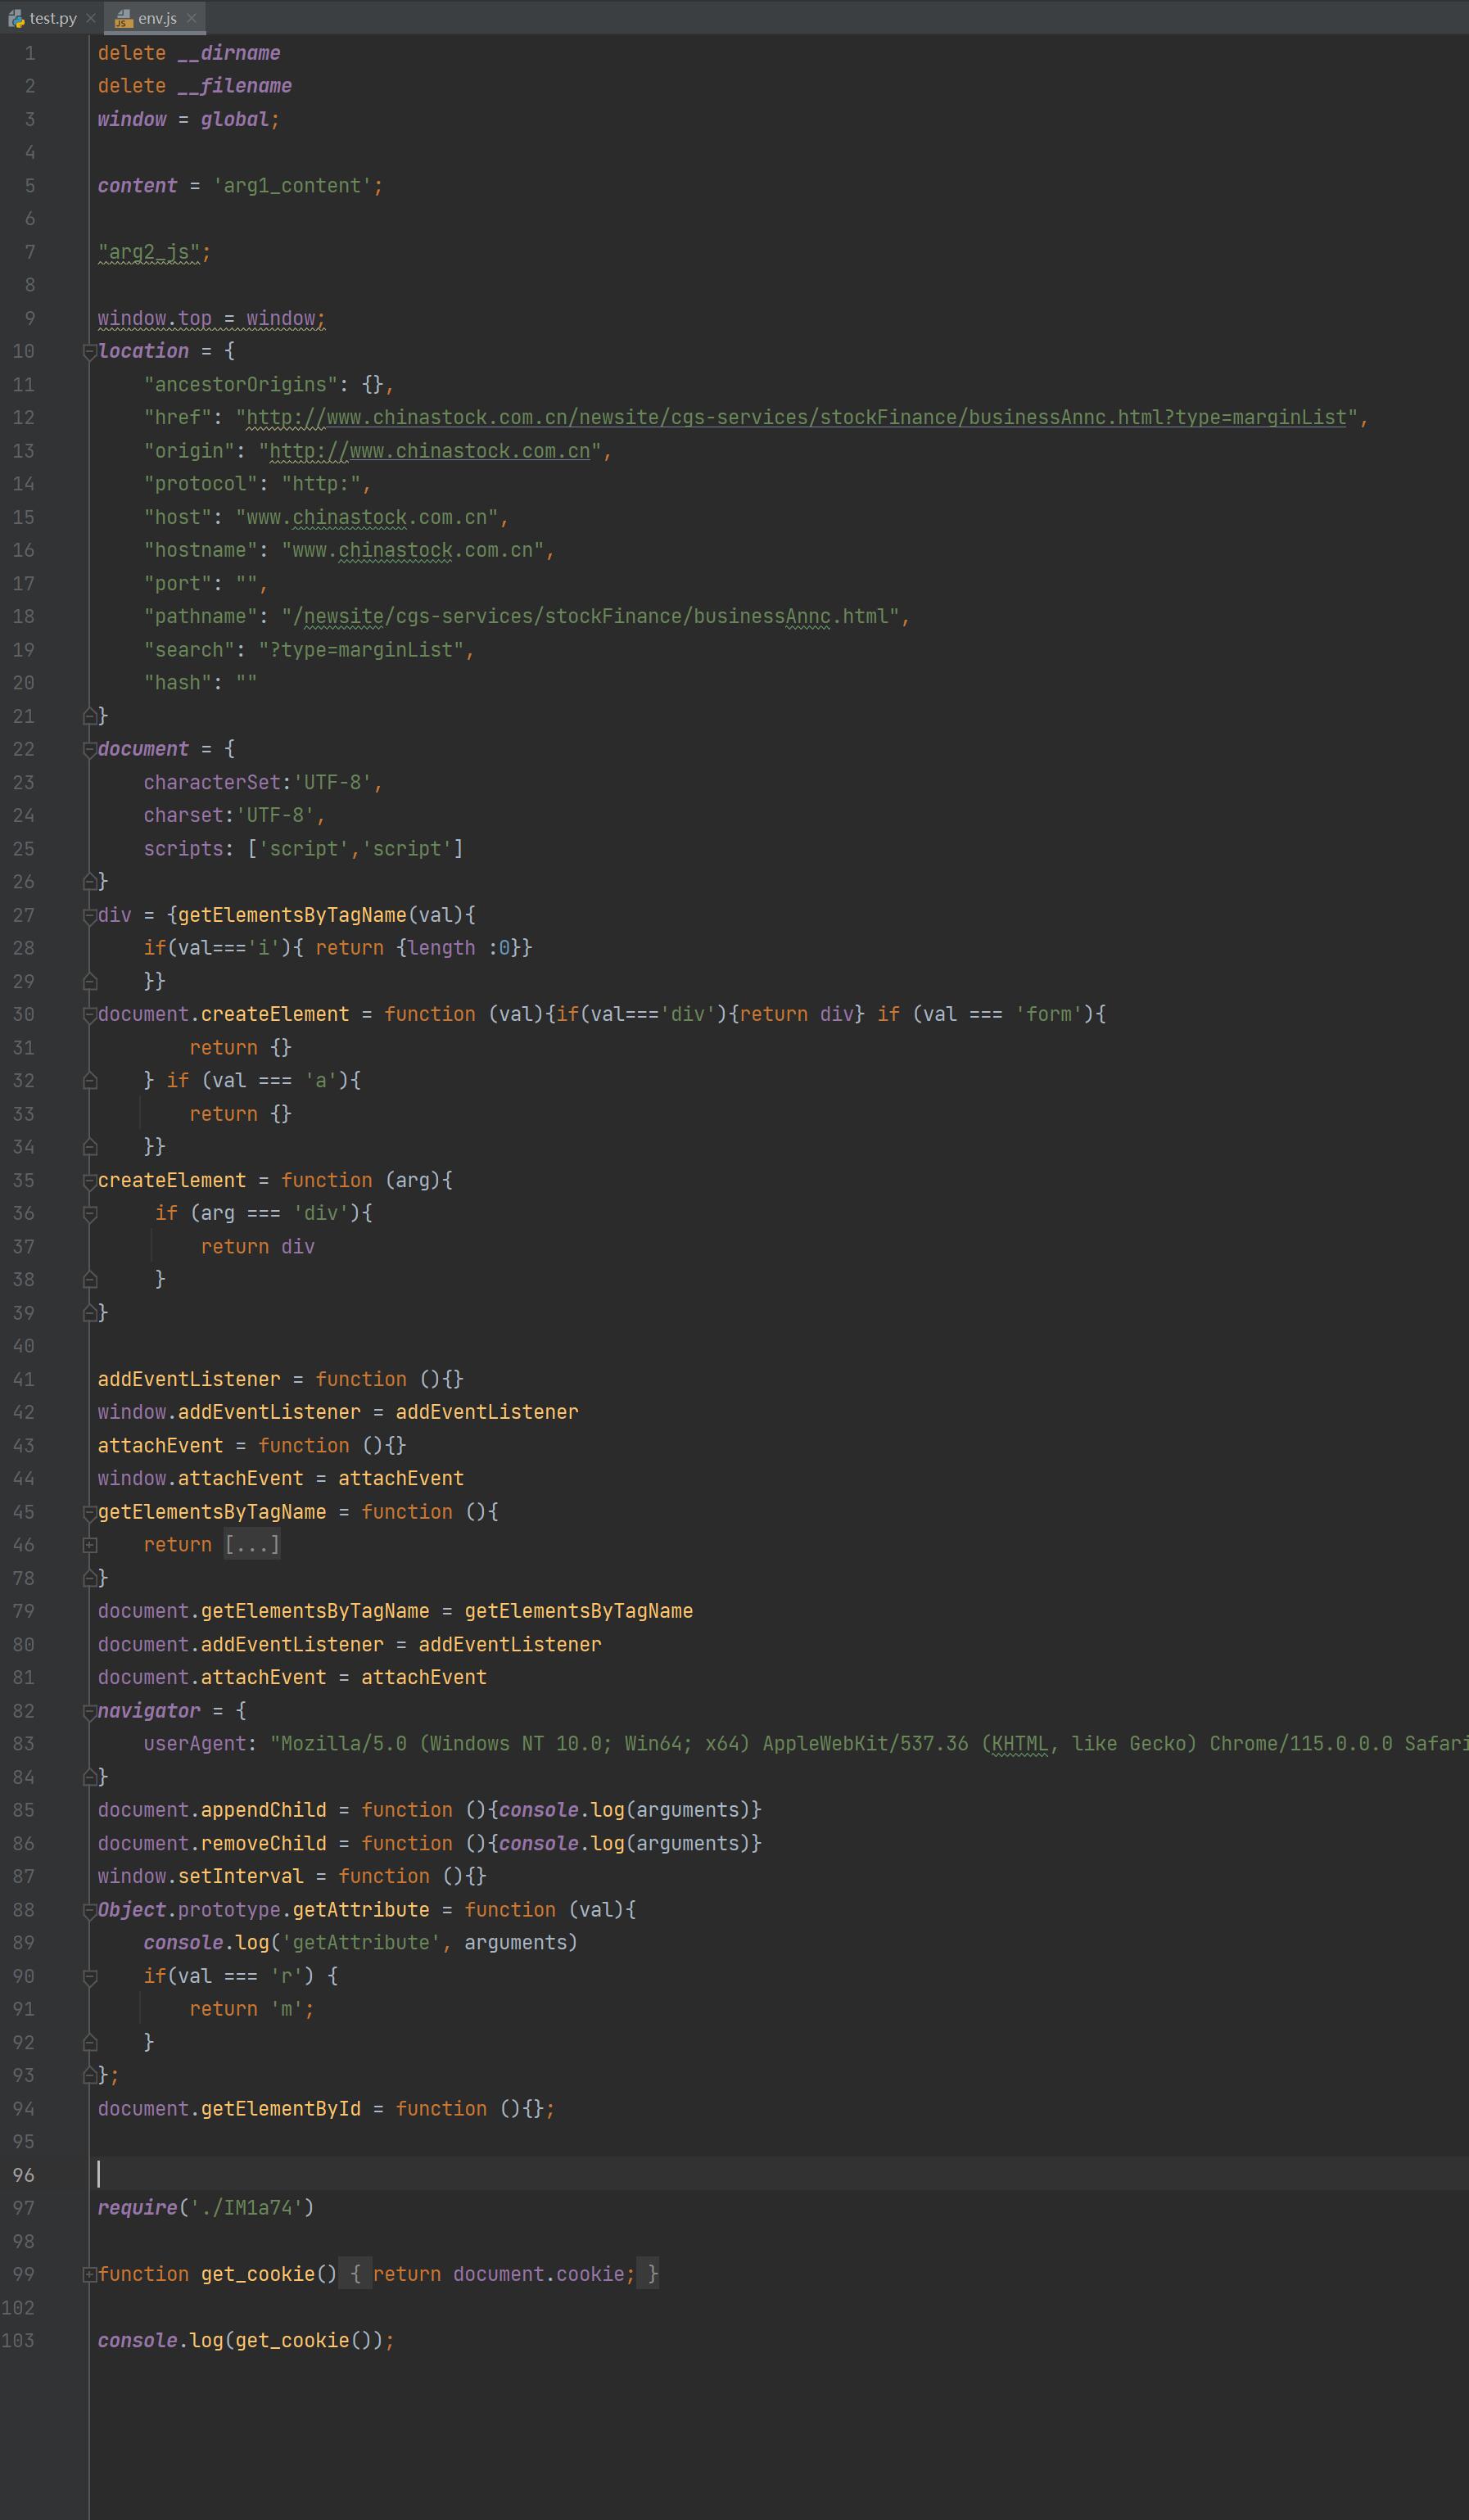Click the userAgent string on line 83
The width and height of the screenshot is (1469, 2520).
[869, 1744]
